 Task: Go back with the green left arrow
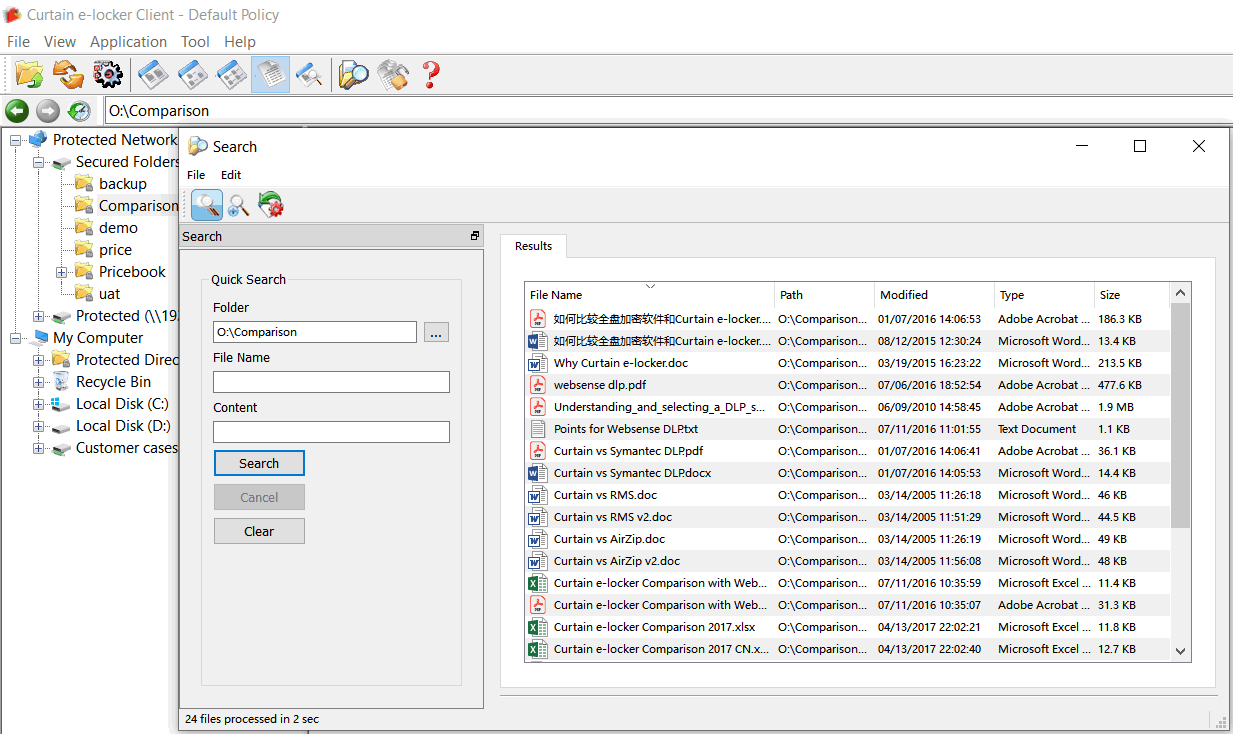tap(16, 111)
